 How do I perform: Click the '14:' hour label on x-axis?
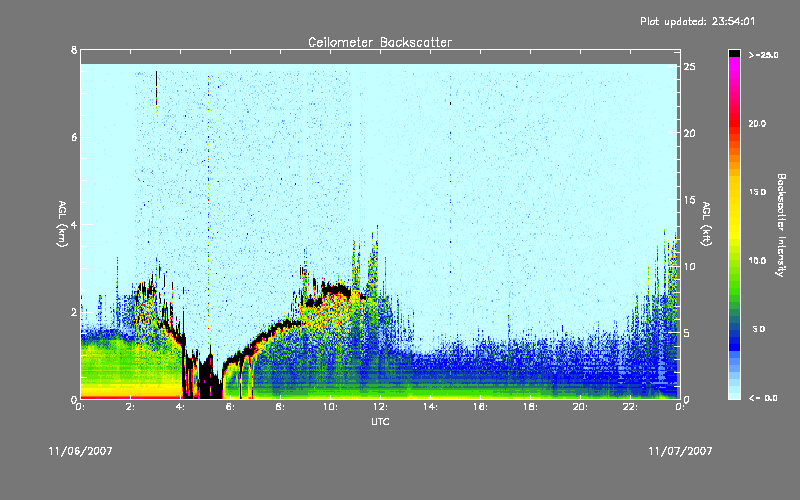click(430, 407)
